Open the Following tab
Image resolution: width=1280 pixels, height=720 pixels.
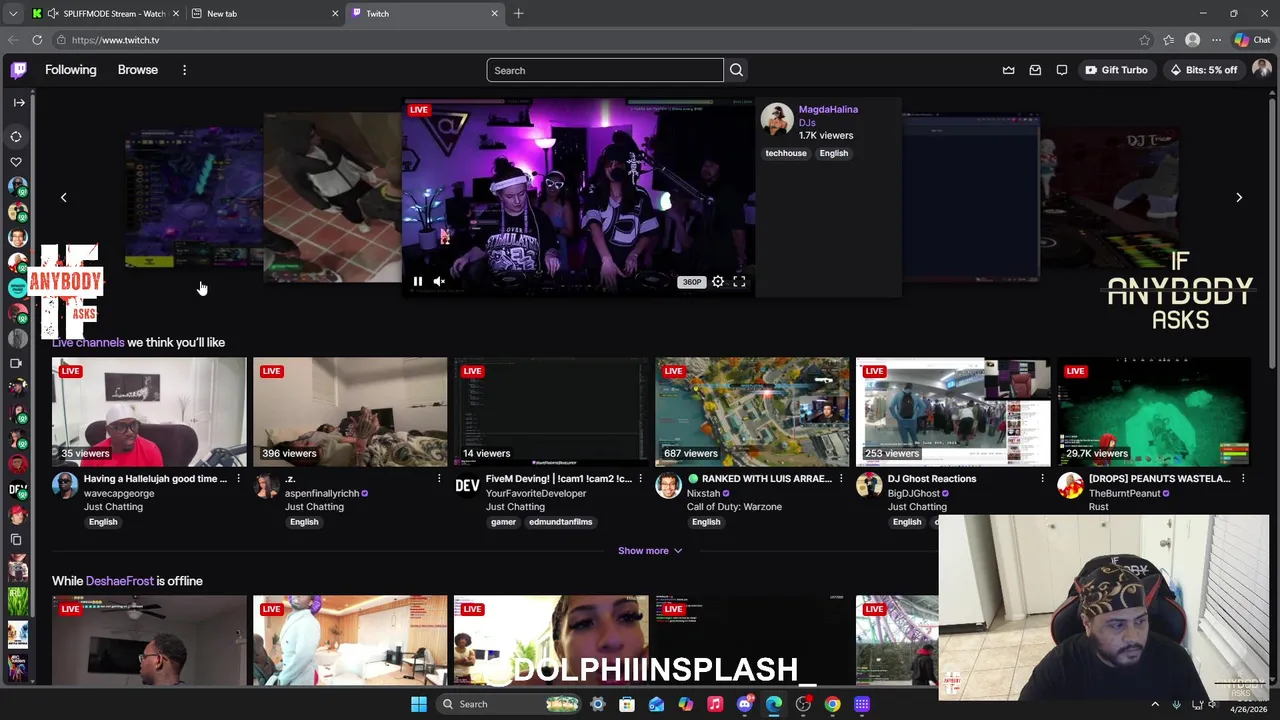click(x=71, y=70)
